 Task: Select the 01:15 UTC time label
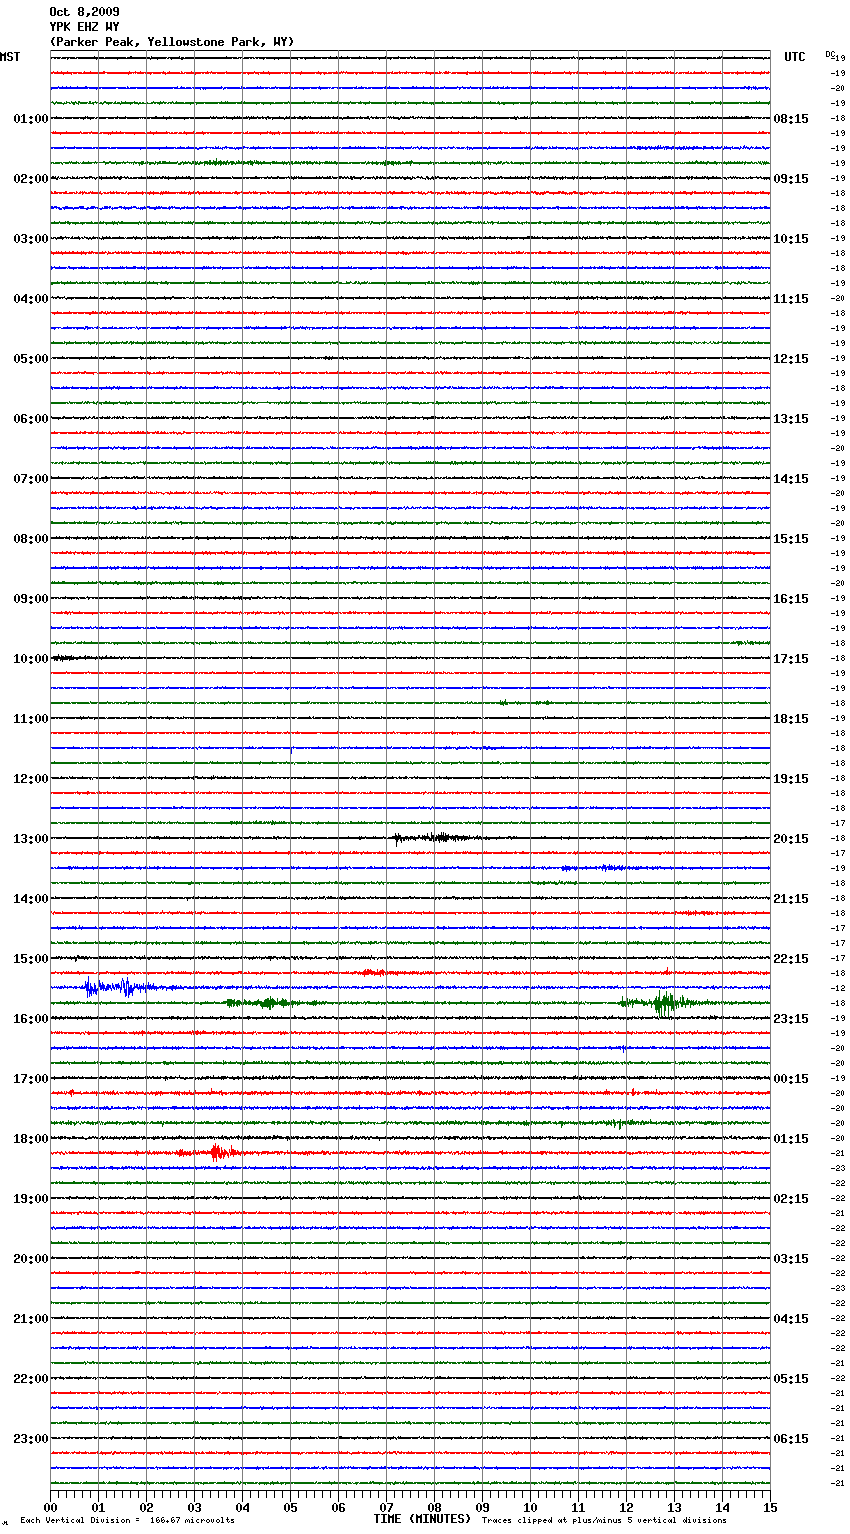tap(791, 1139)
